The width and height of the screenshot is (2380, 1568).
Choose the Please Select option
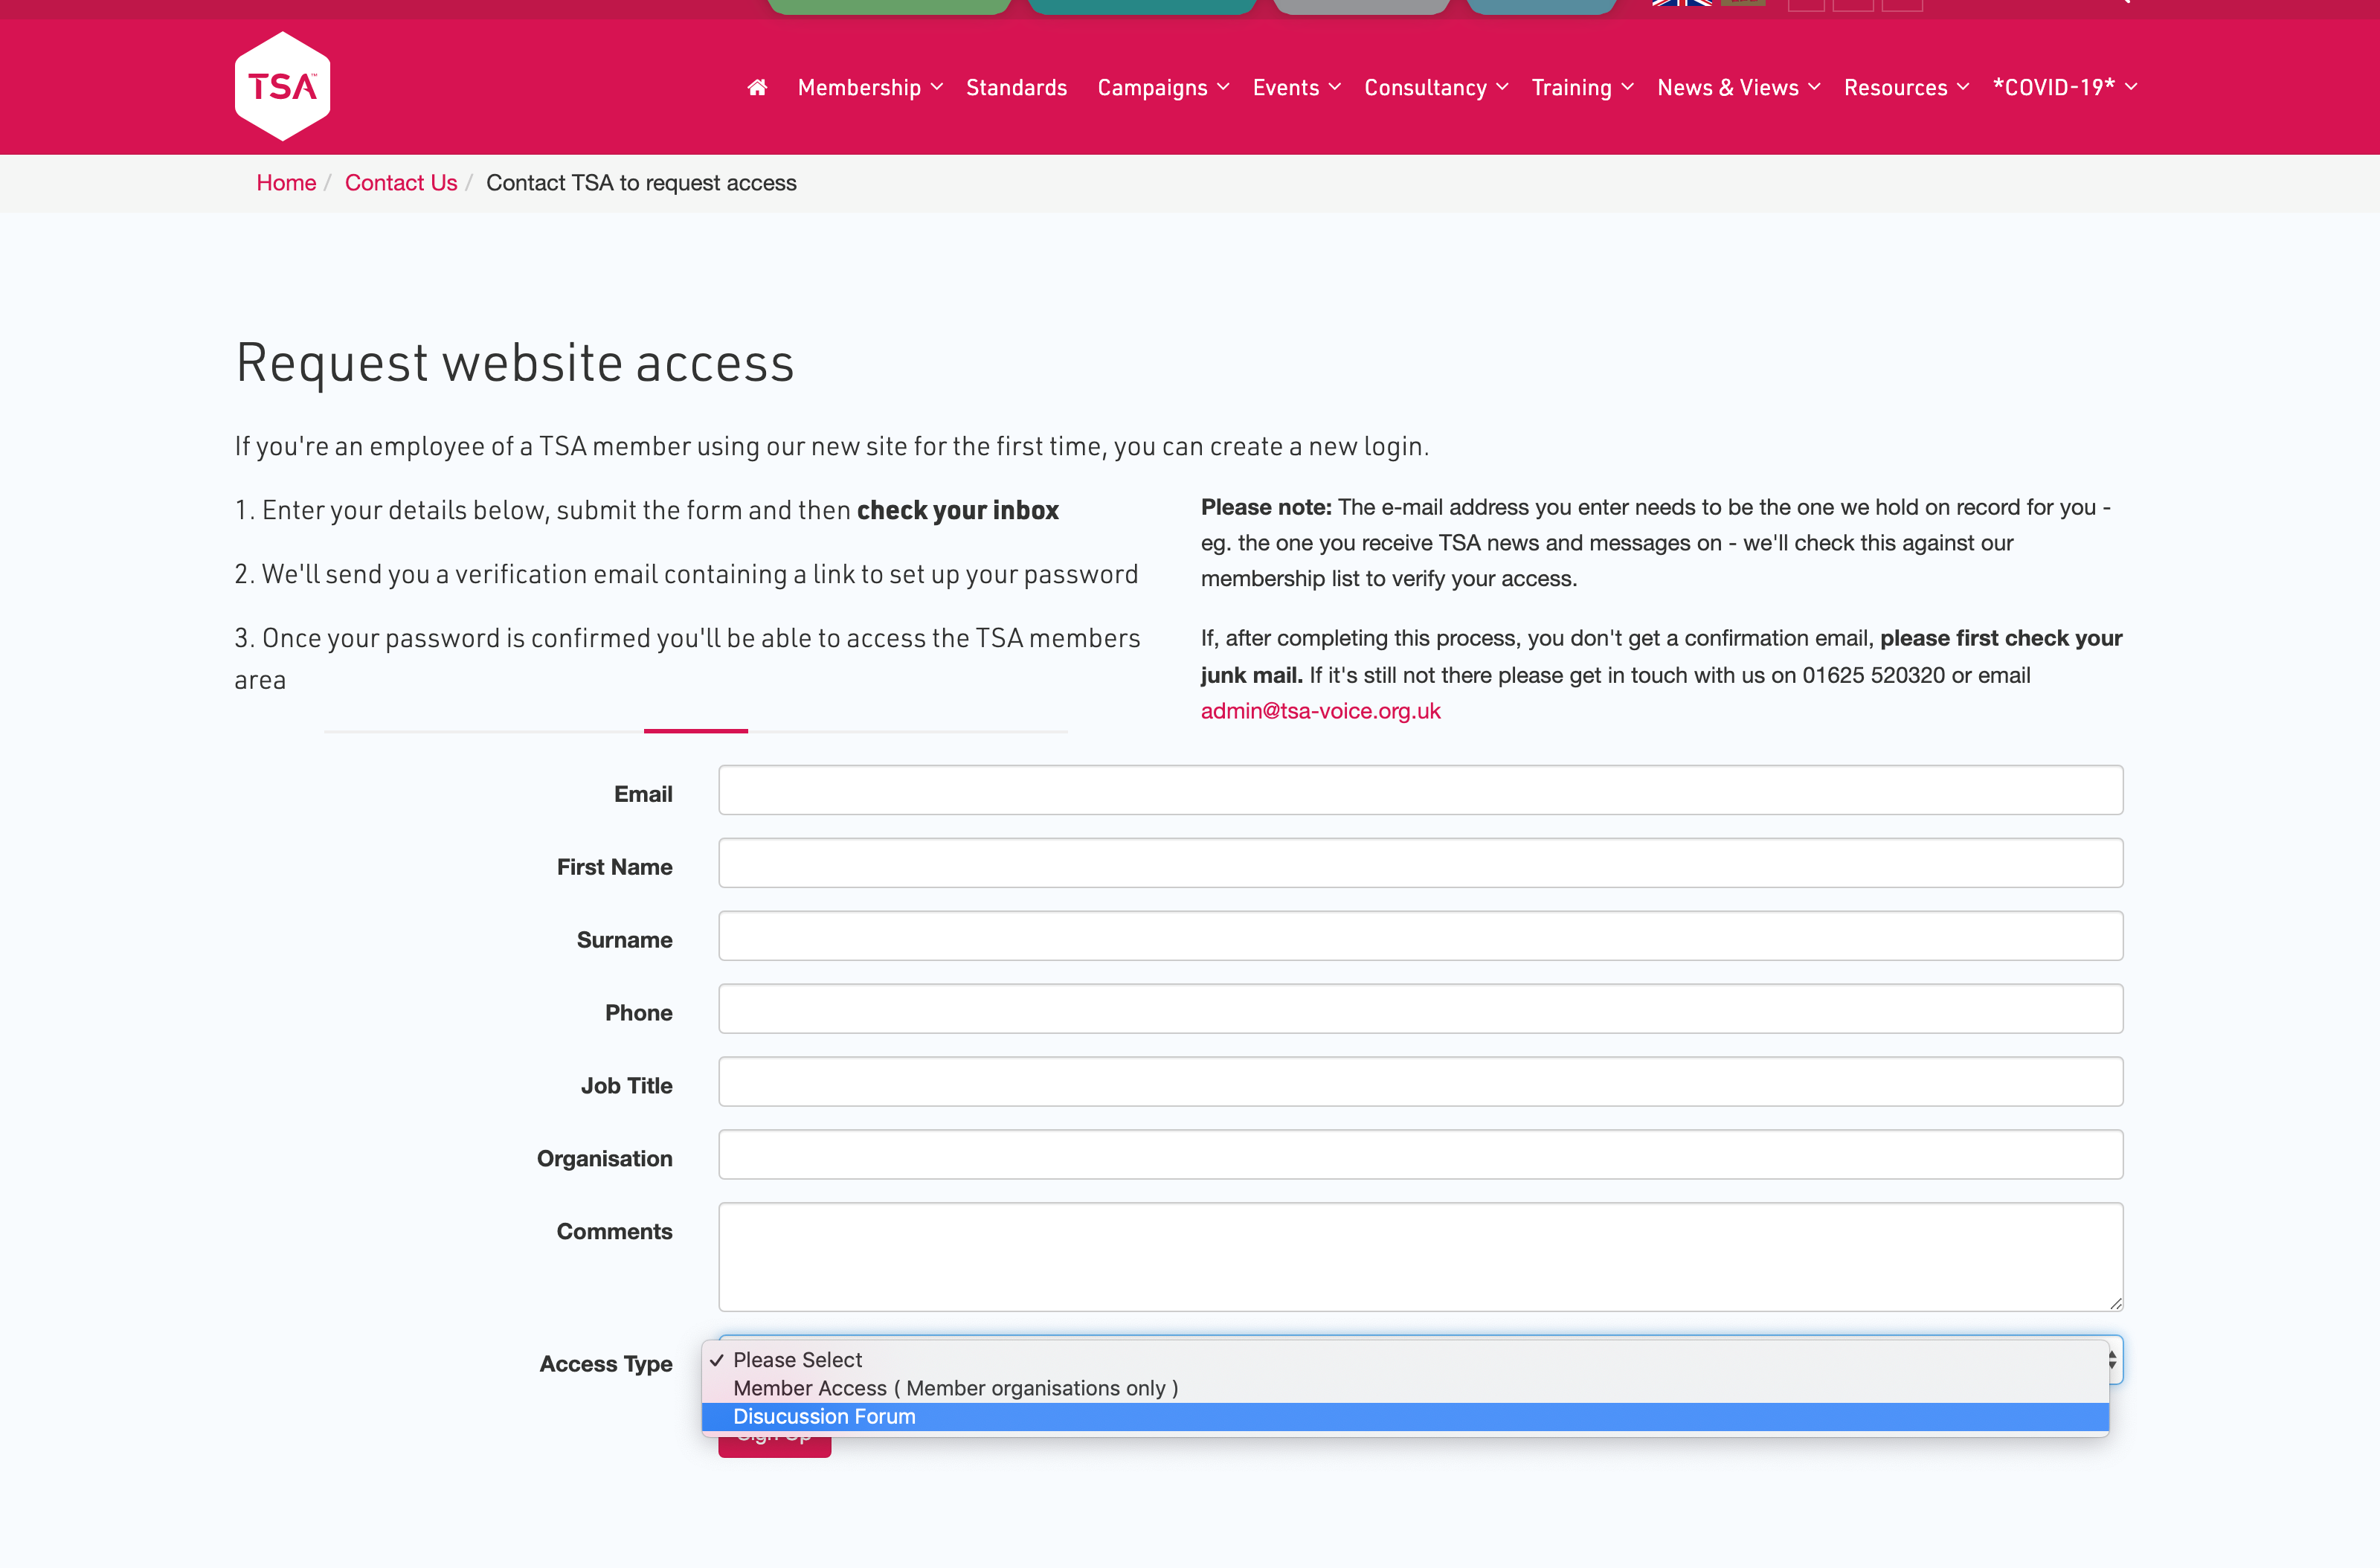click(x=1405, y=1360)
